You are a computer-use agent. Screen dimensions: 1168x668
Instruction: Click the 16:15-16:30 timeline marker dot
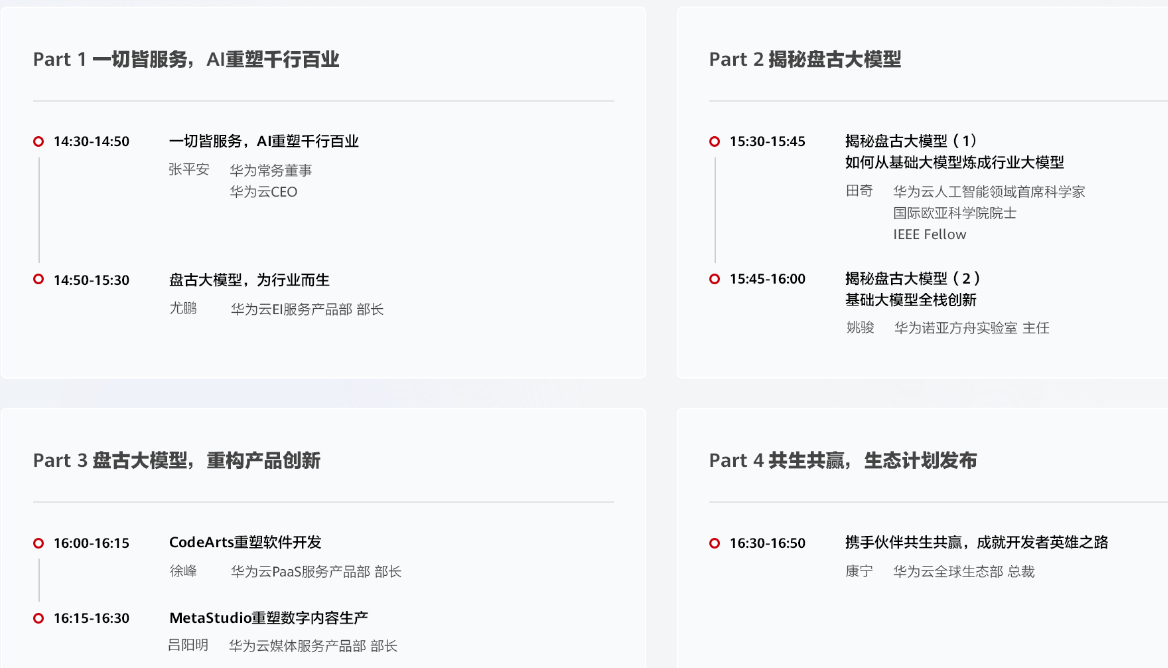pos(39,618)
